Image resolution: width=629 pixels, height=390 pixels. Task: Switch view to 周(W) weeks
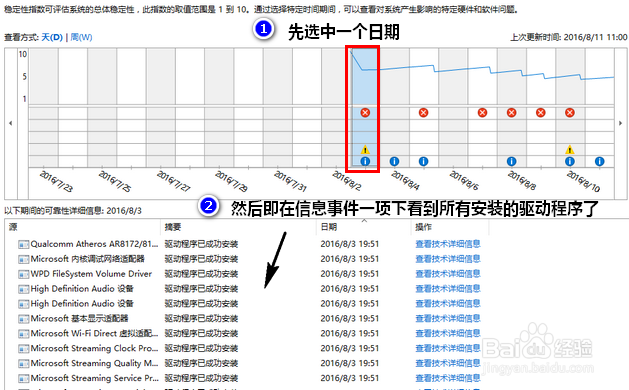pyautogui.click(x=81, y=37)
